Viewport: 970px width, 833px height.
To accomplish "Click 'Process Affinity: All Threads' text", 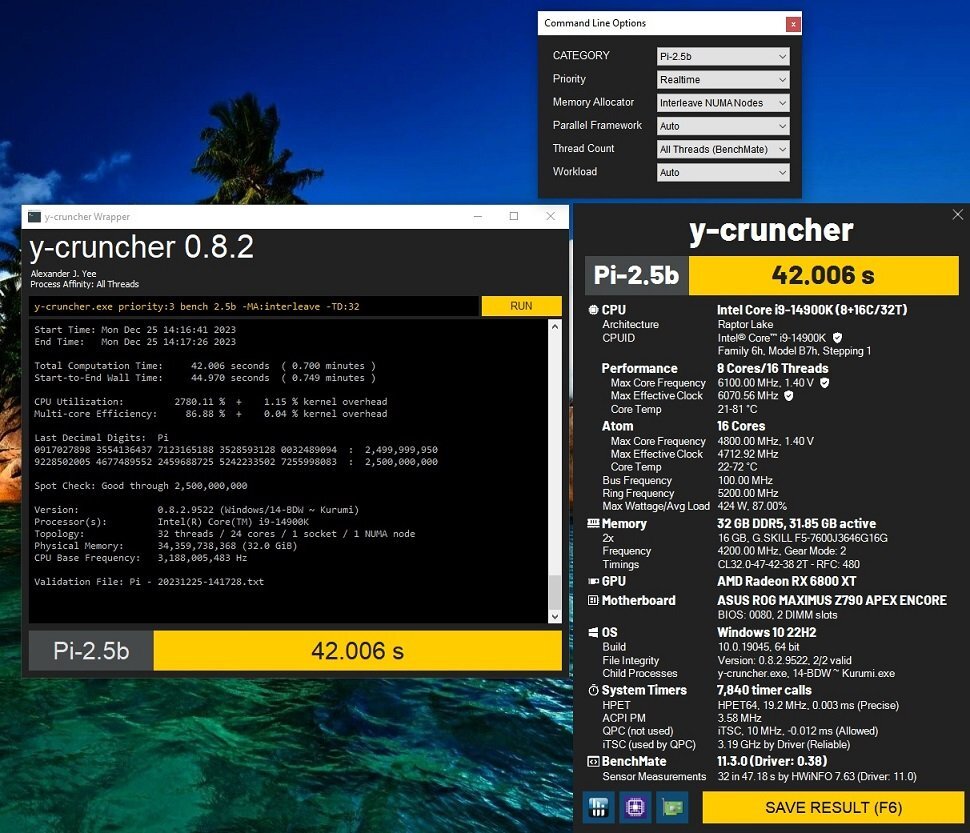I will [84, 284].
